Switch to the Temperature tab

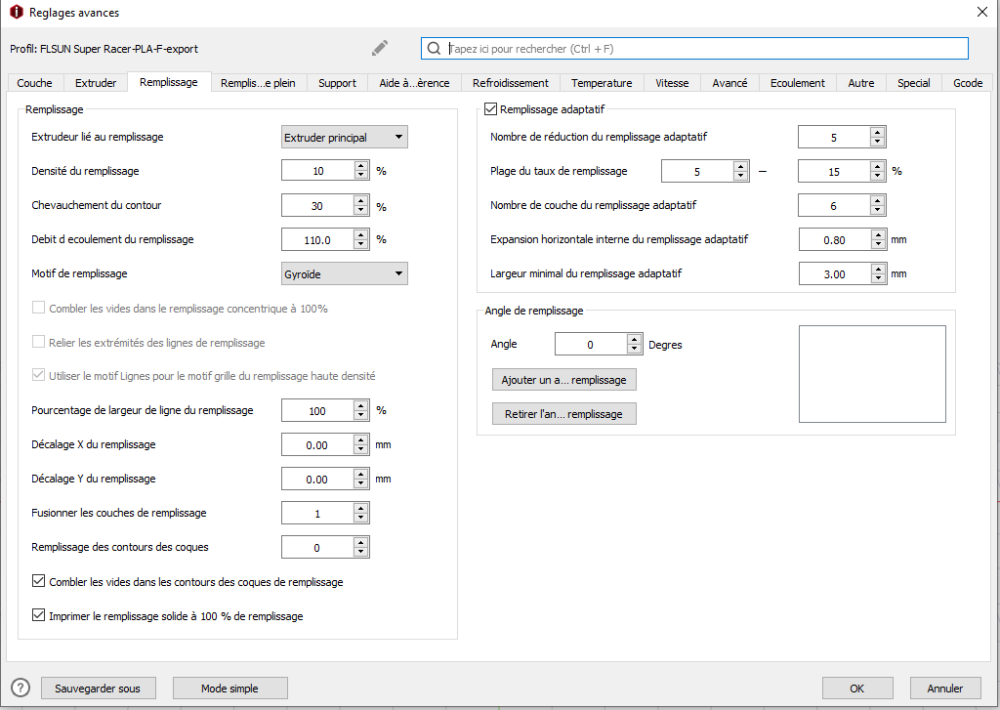tap(601, 83)
